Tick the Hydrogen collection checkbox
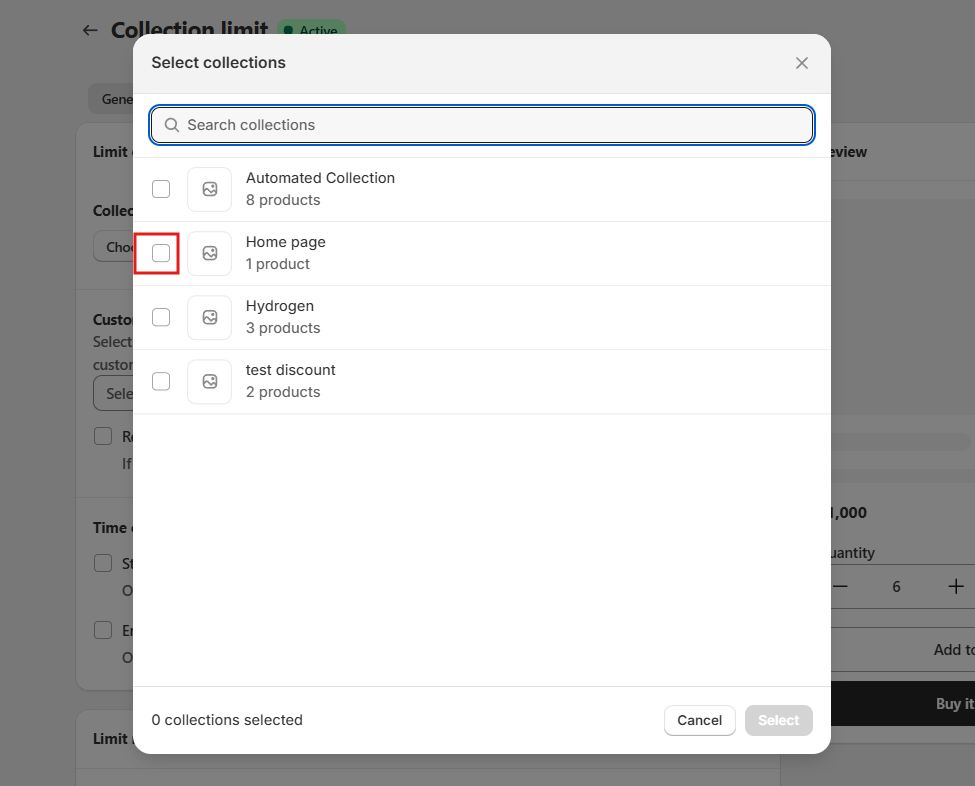 pyautogui.click(x=161, y=317)
